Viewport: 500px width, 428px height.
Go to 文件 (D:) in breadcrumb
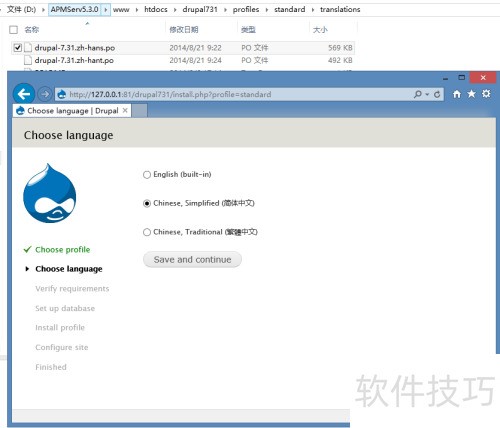click(21, 9)
